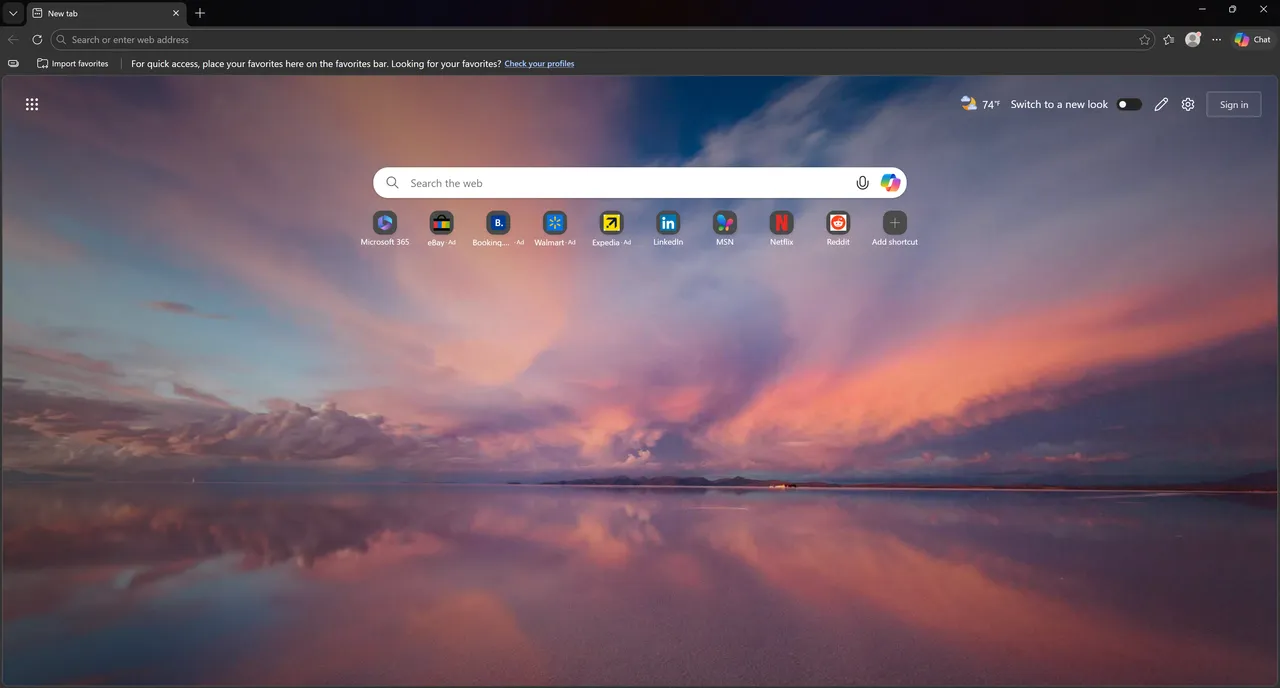Open the Microsoft 365 shortcut

[385, 228]
